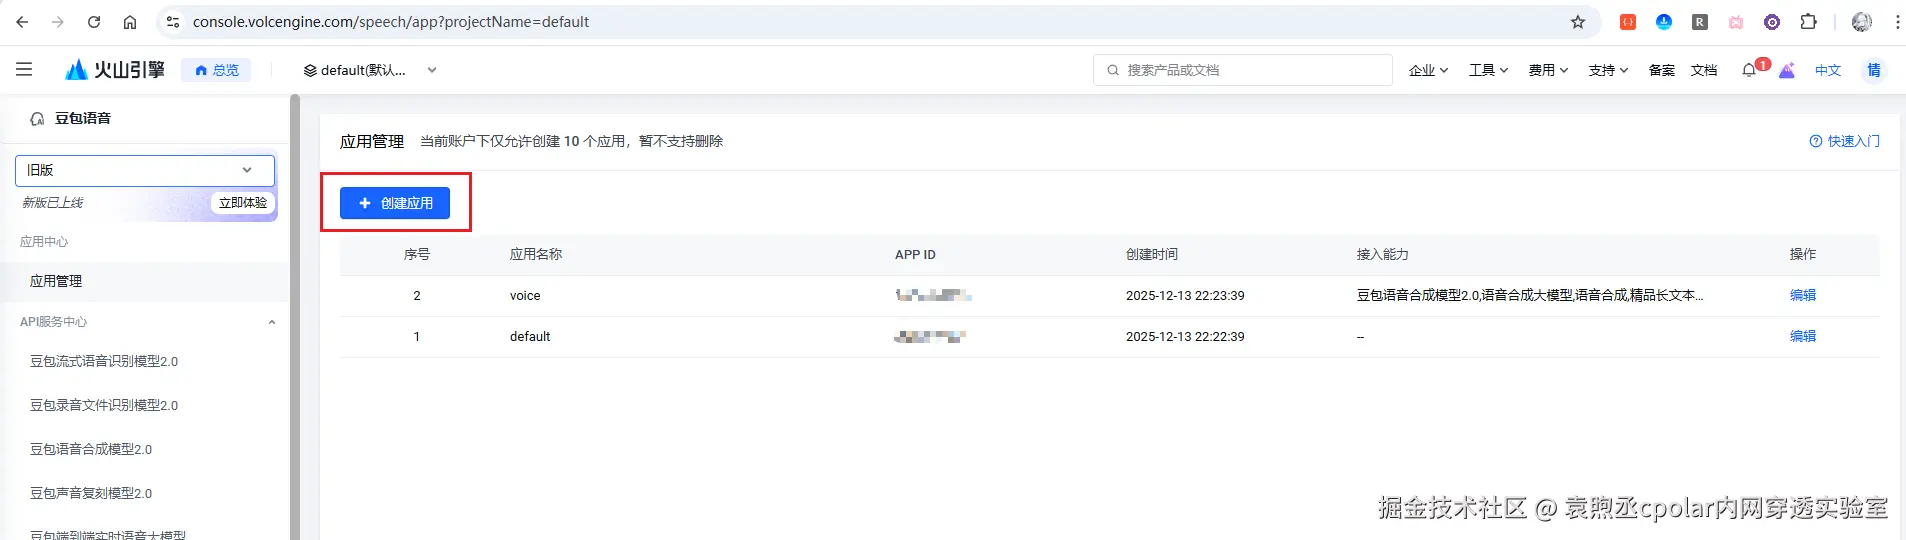1906x540 pixels.
Task: Click the sidebar vertical scrollbar
Action: click(x=295, y=317)
